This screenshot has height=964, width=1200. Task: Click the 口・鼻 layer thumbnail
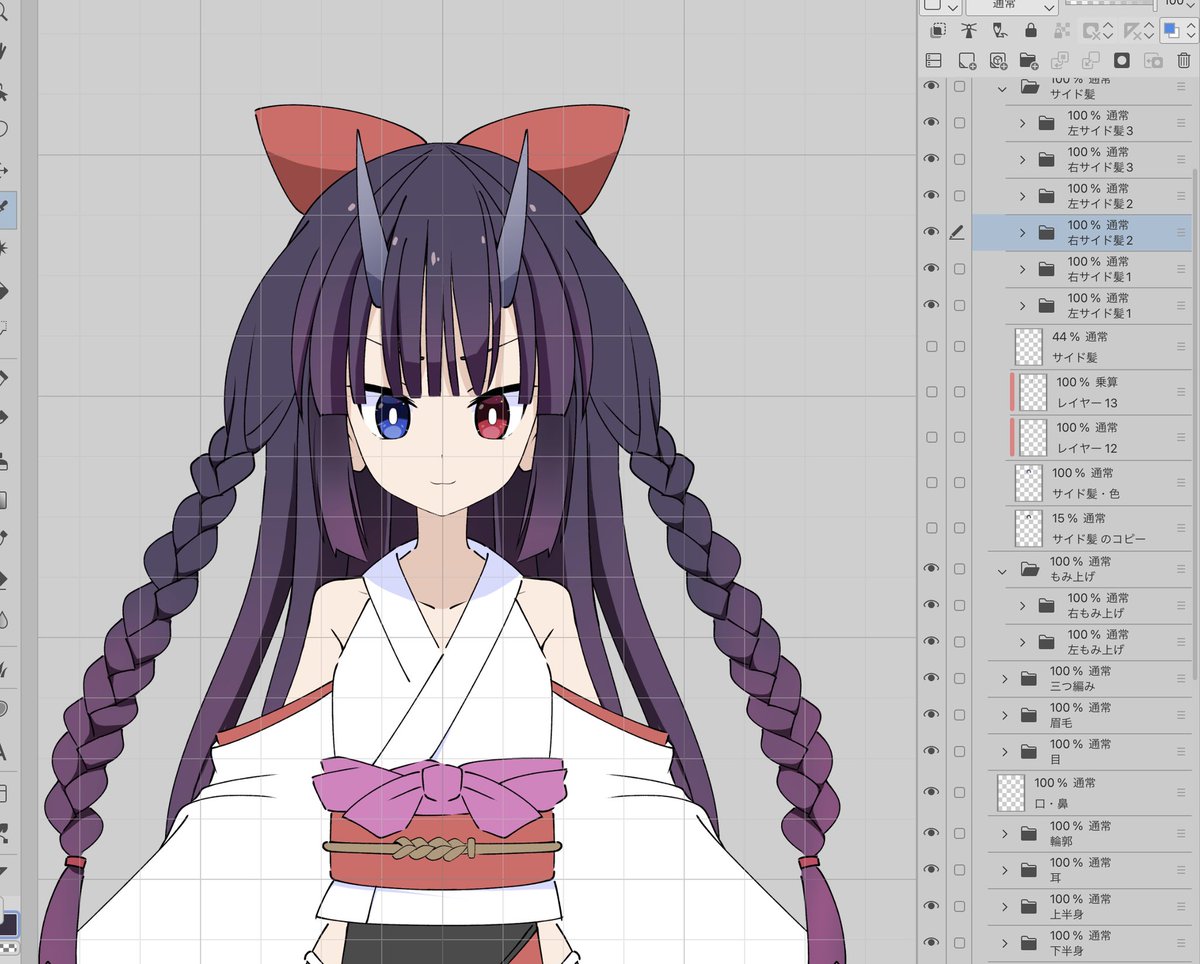coord(1011,791)
